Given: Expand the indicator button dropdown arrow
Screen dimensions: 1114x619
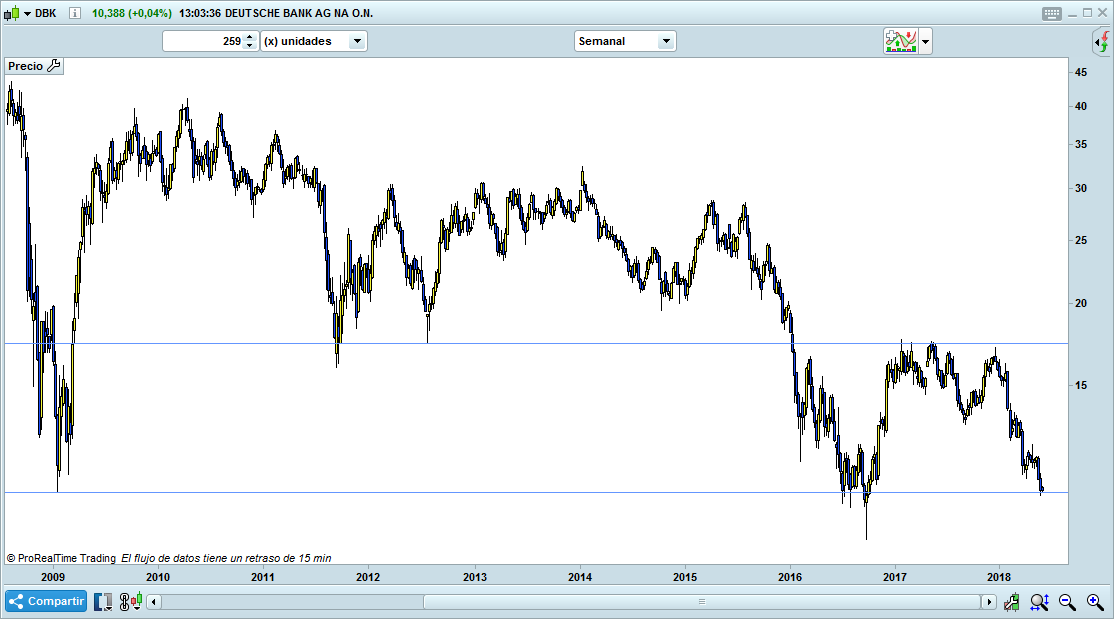Looking at the screenshot, I should click(x=925, y=41).
